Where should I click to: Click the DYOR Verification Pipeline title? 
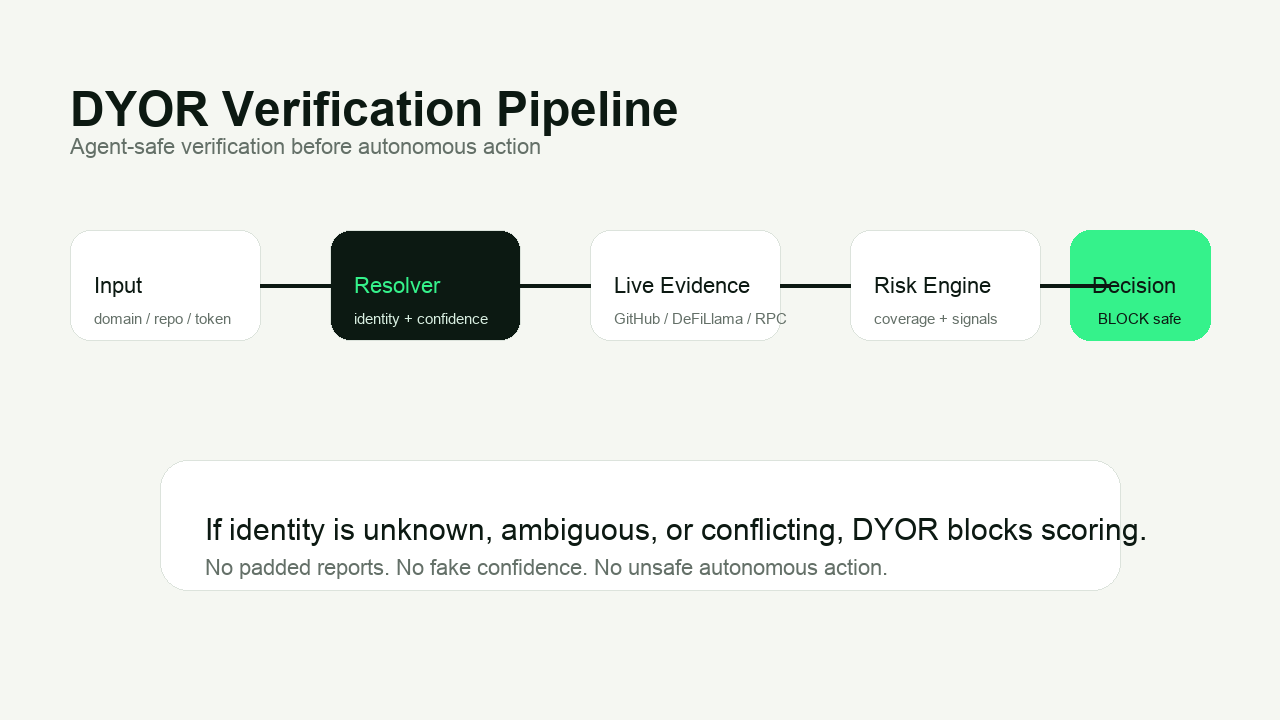374,109
